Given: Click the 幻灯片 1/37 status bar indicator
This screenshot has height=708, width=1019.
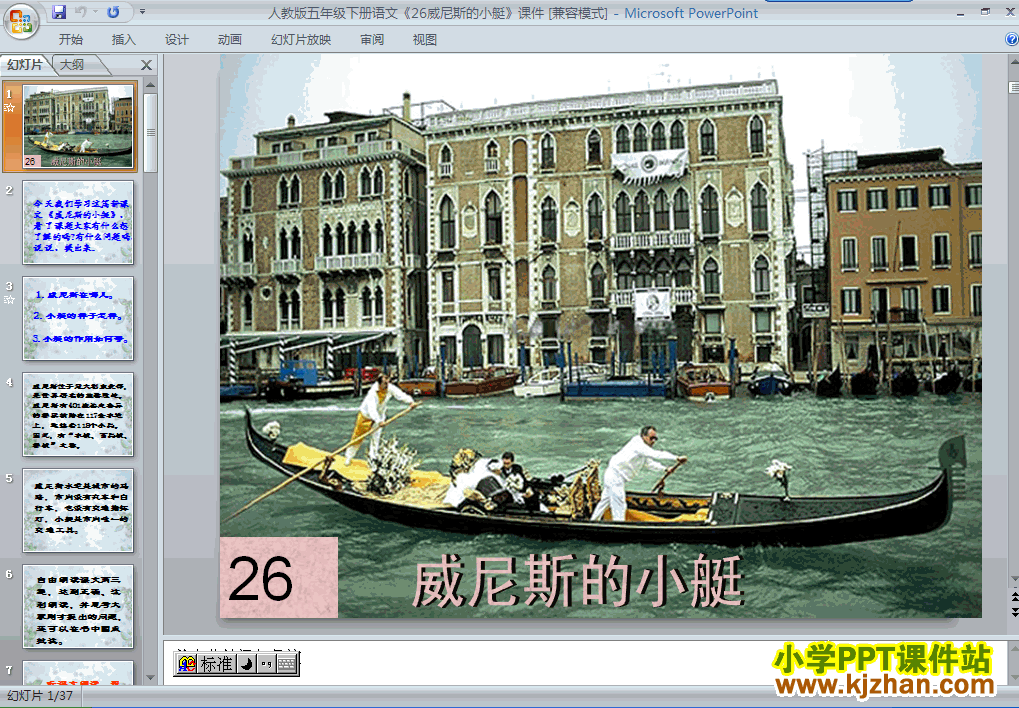Looking at the screenshot, I should tap(40, 696).
